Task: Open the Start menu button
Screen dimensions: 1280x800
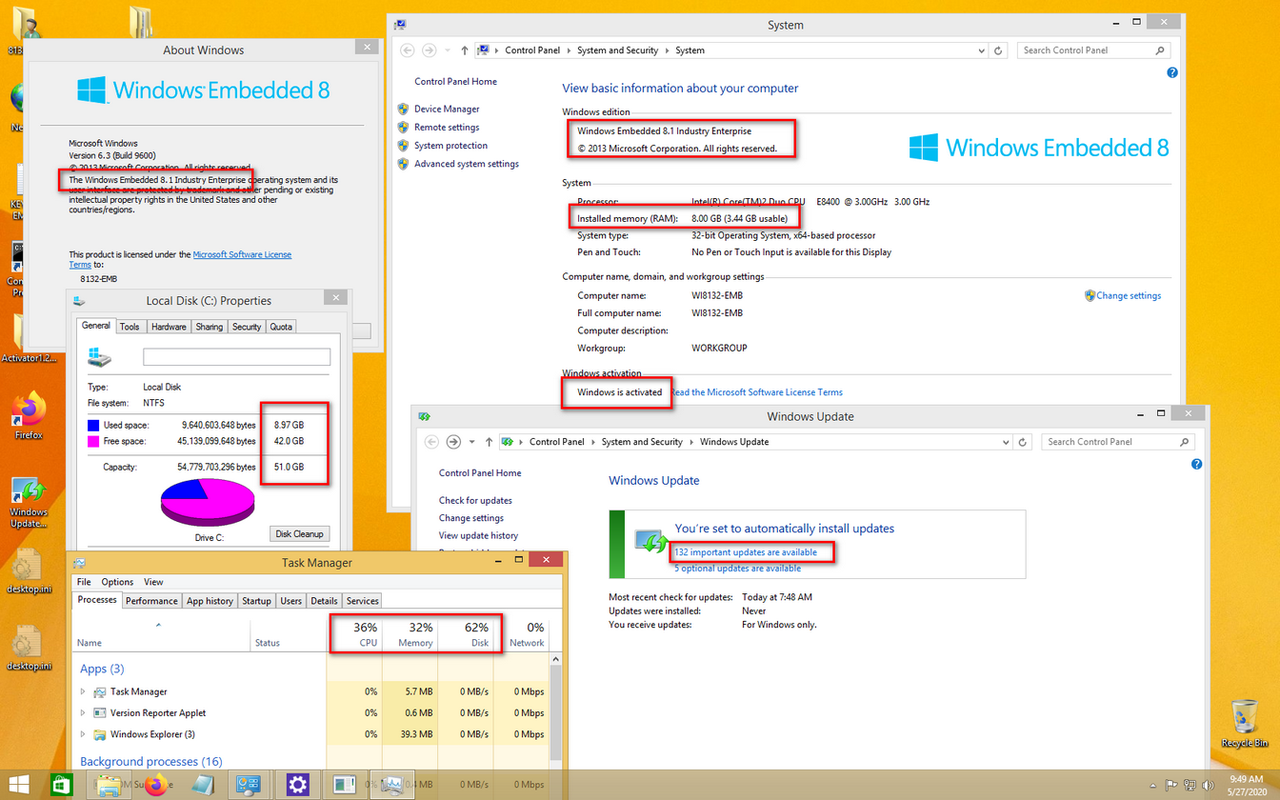Action: click(19, 785)
